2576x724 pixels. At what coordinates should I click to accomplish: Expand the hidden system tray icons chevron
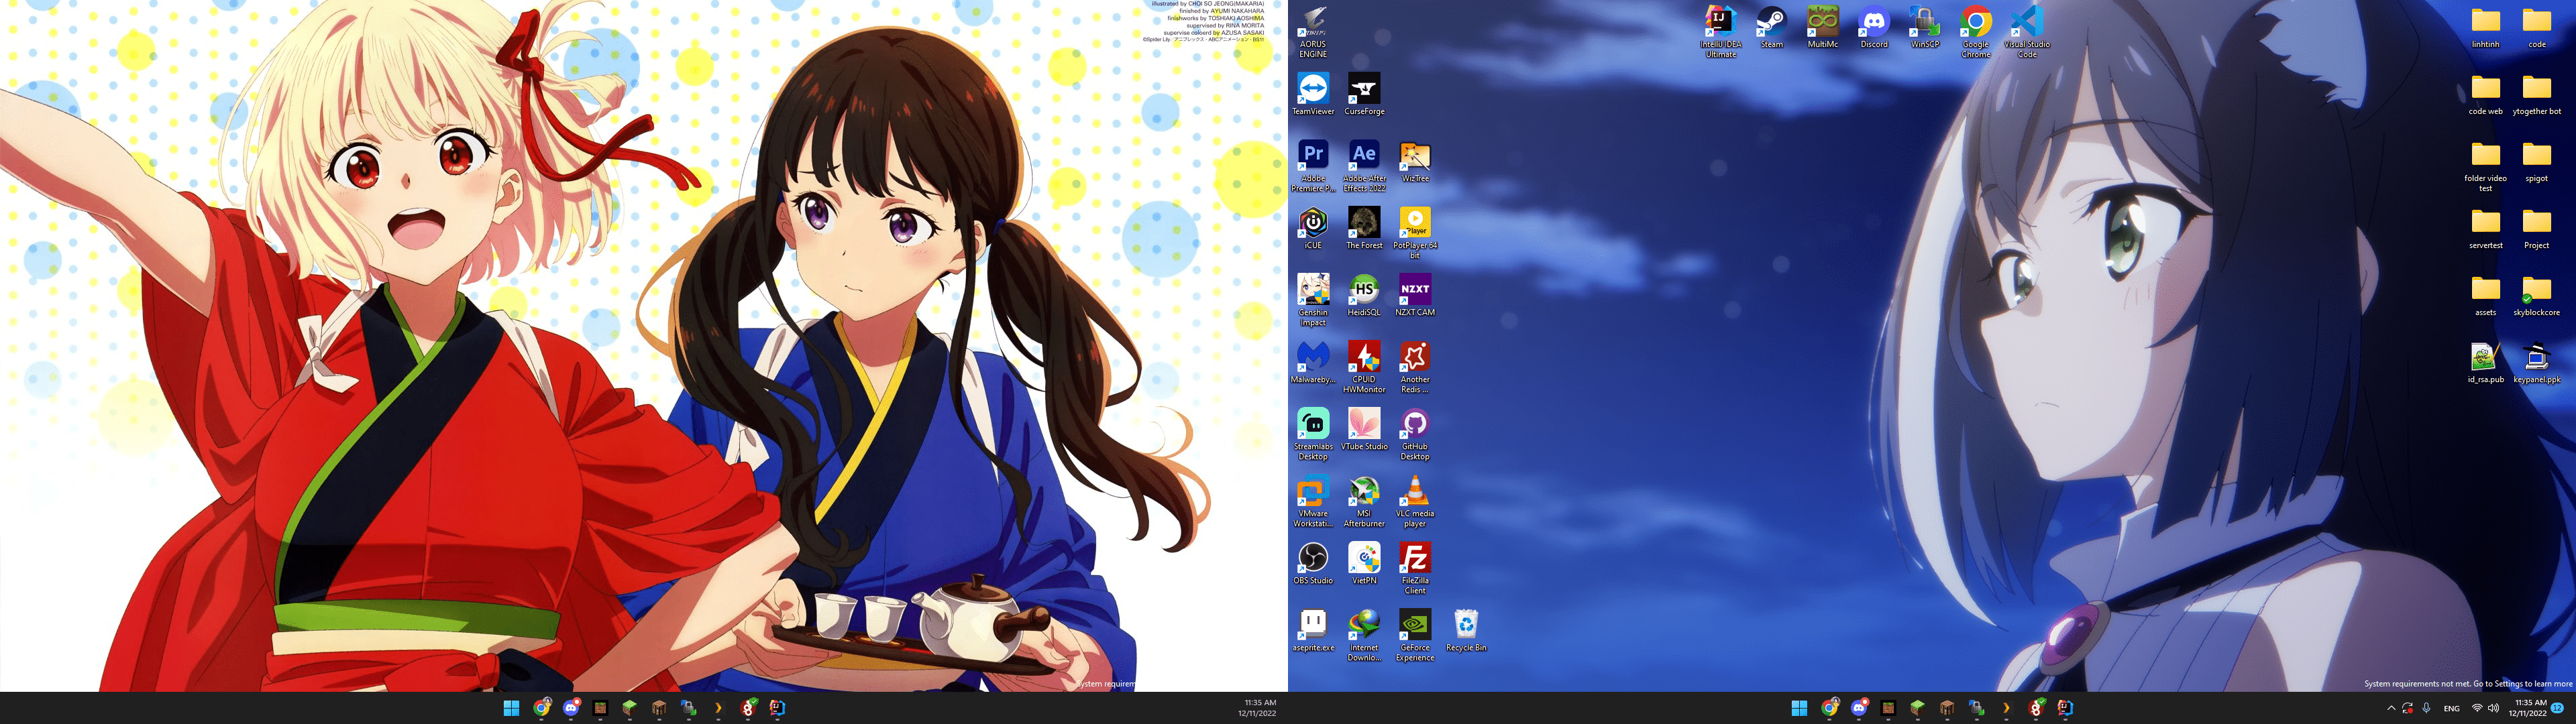(2391, 708)
